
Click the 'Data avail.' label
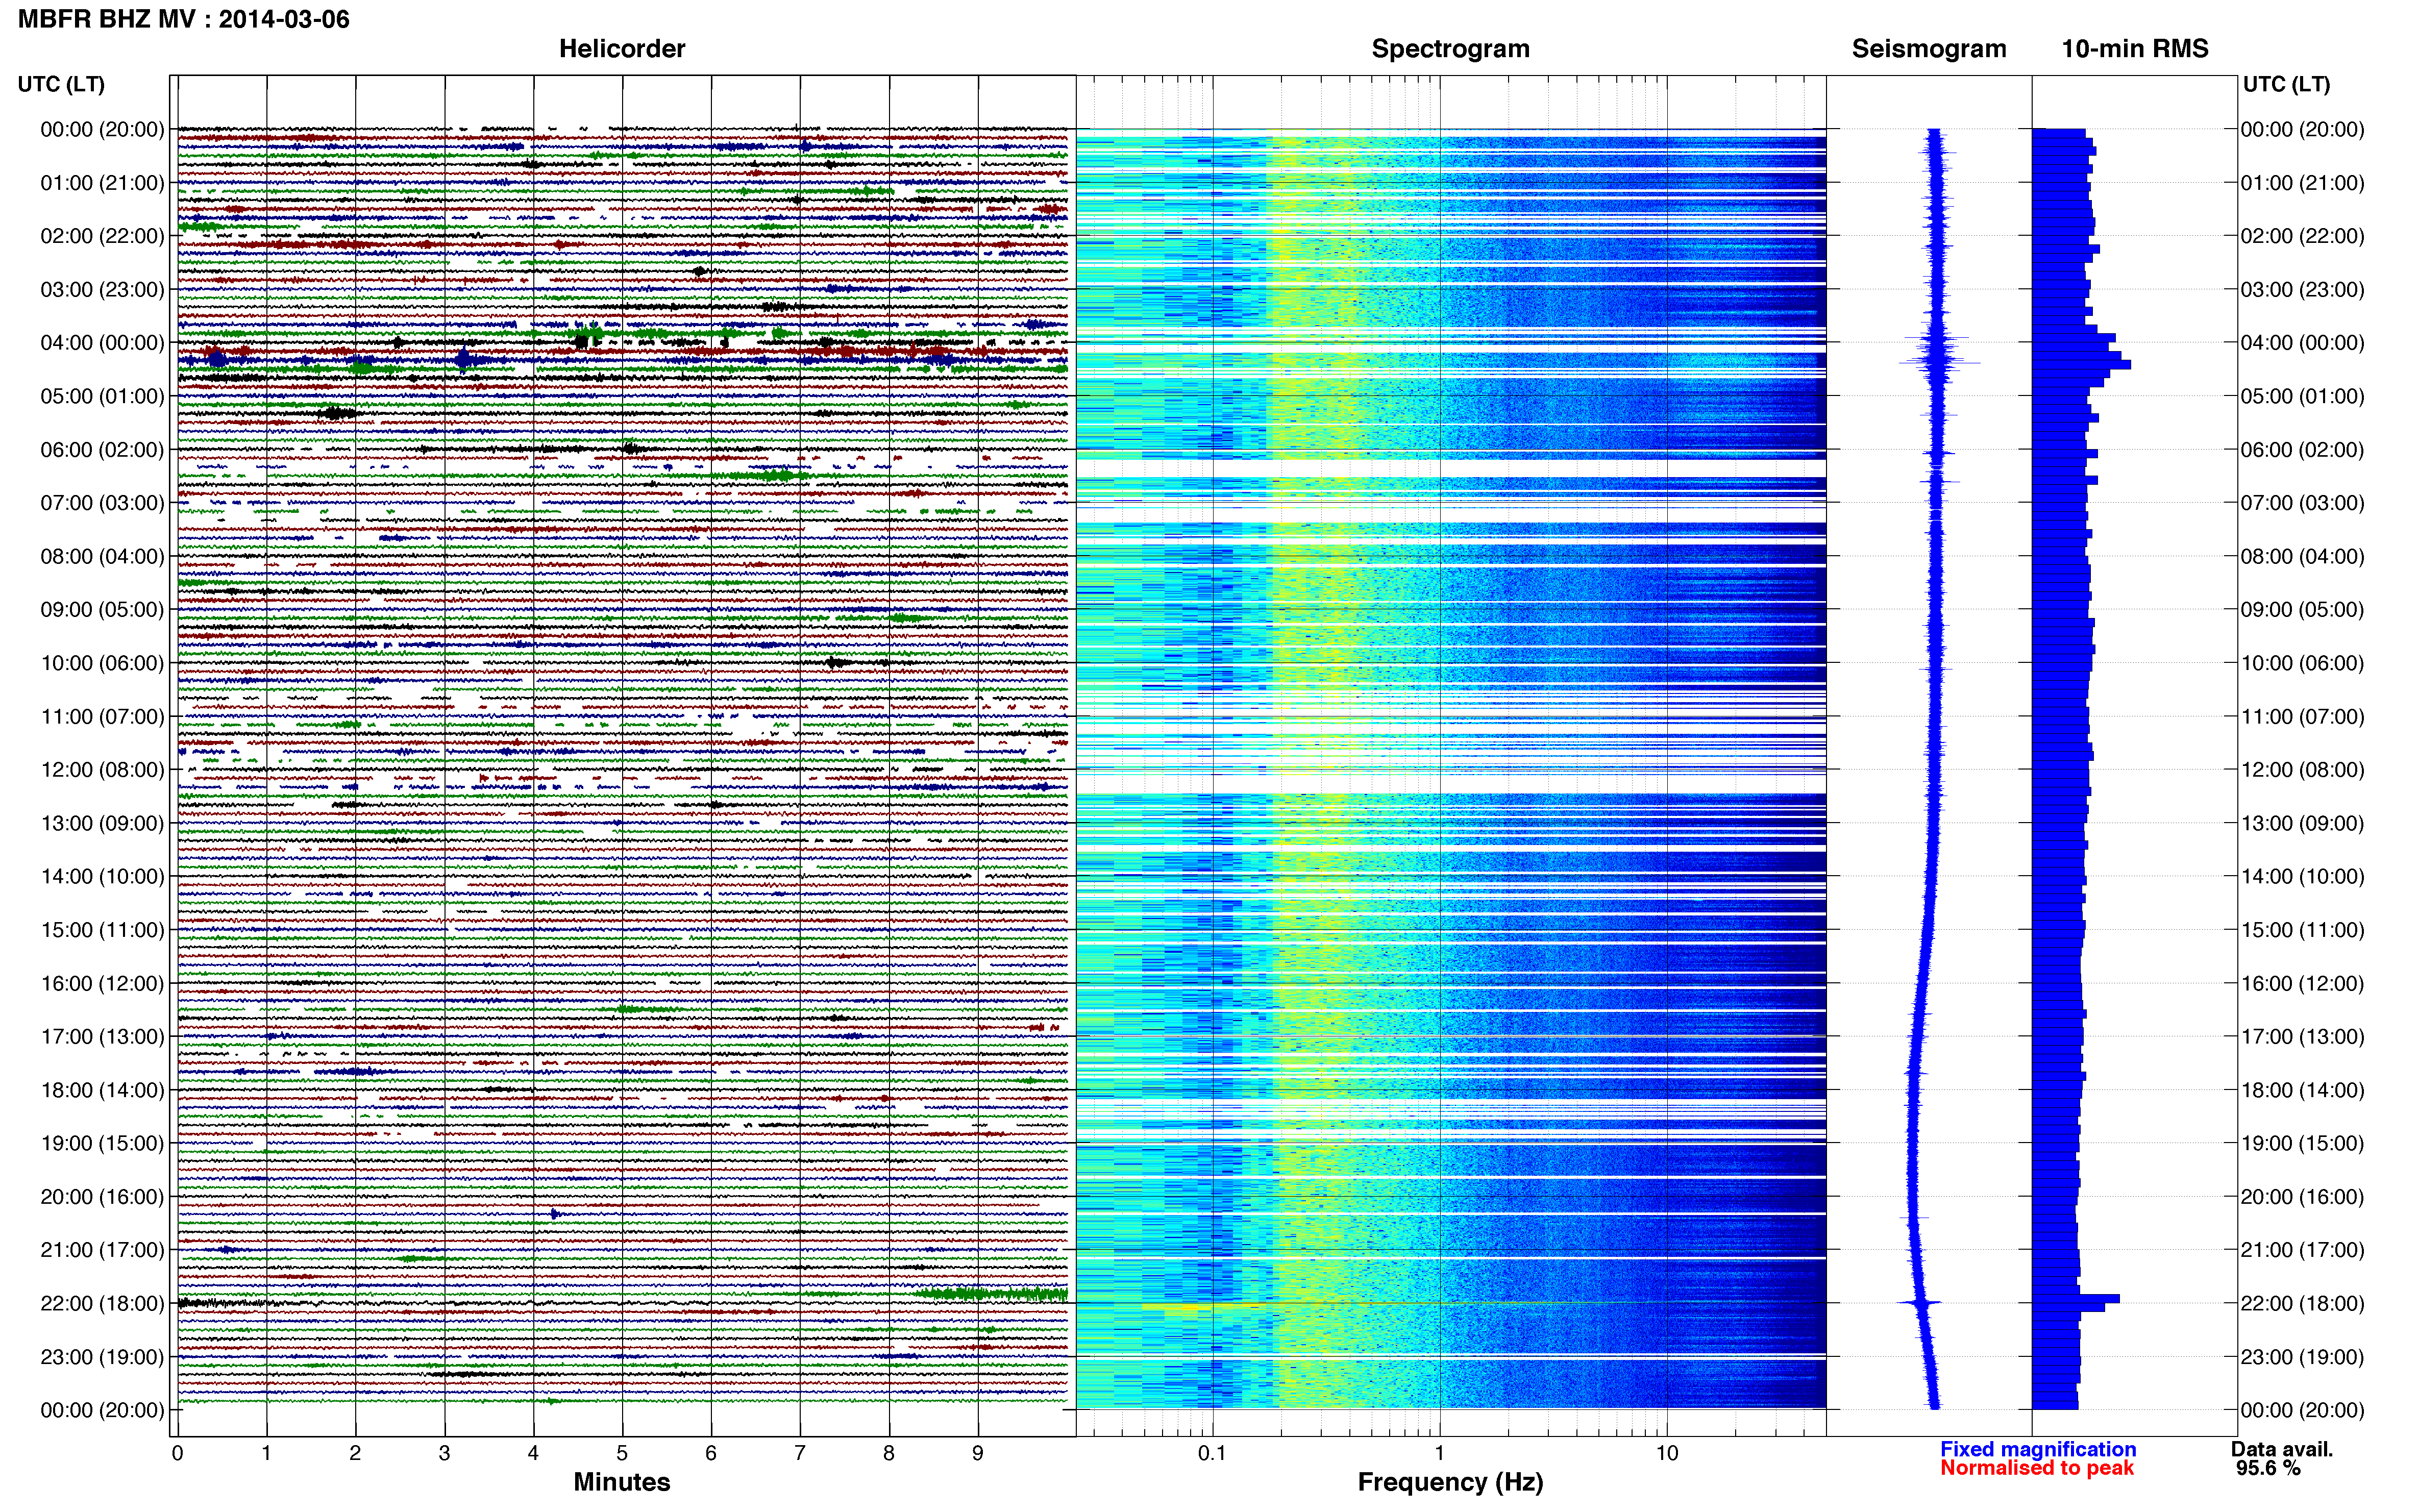click(2282, 1449)
